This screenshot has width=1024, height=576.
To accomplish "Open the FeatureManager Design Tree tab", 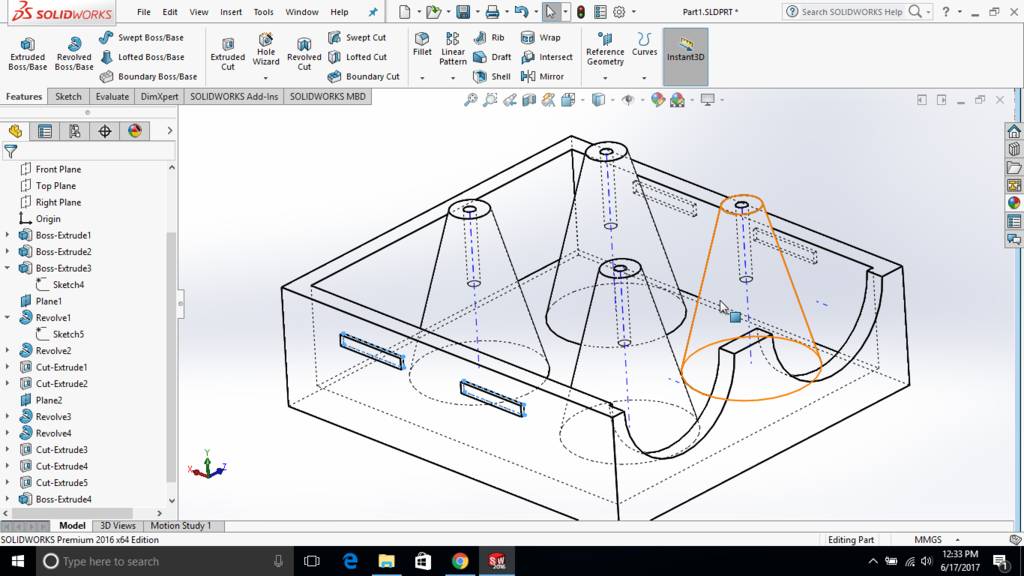I will click(x=15, y=131).
